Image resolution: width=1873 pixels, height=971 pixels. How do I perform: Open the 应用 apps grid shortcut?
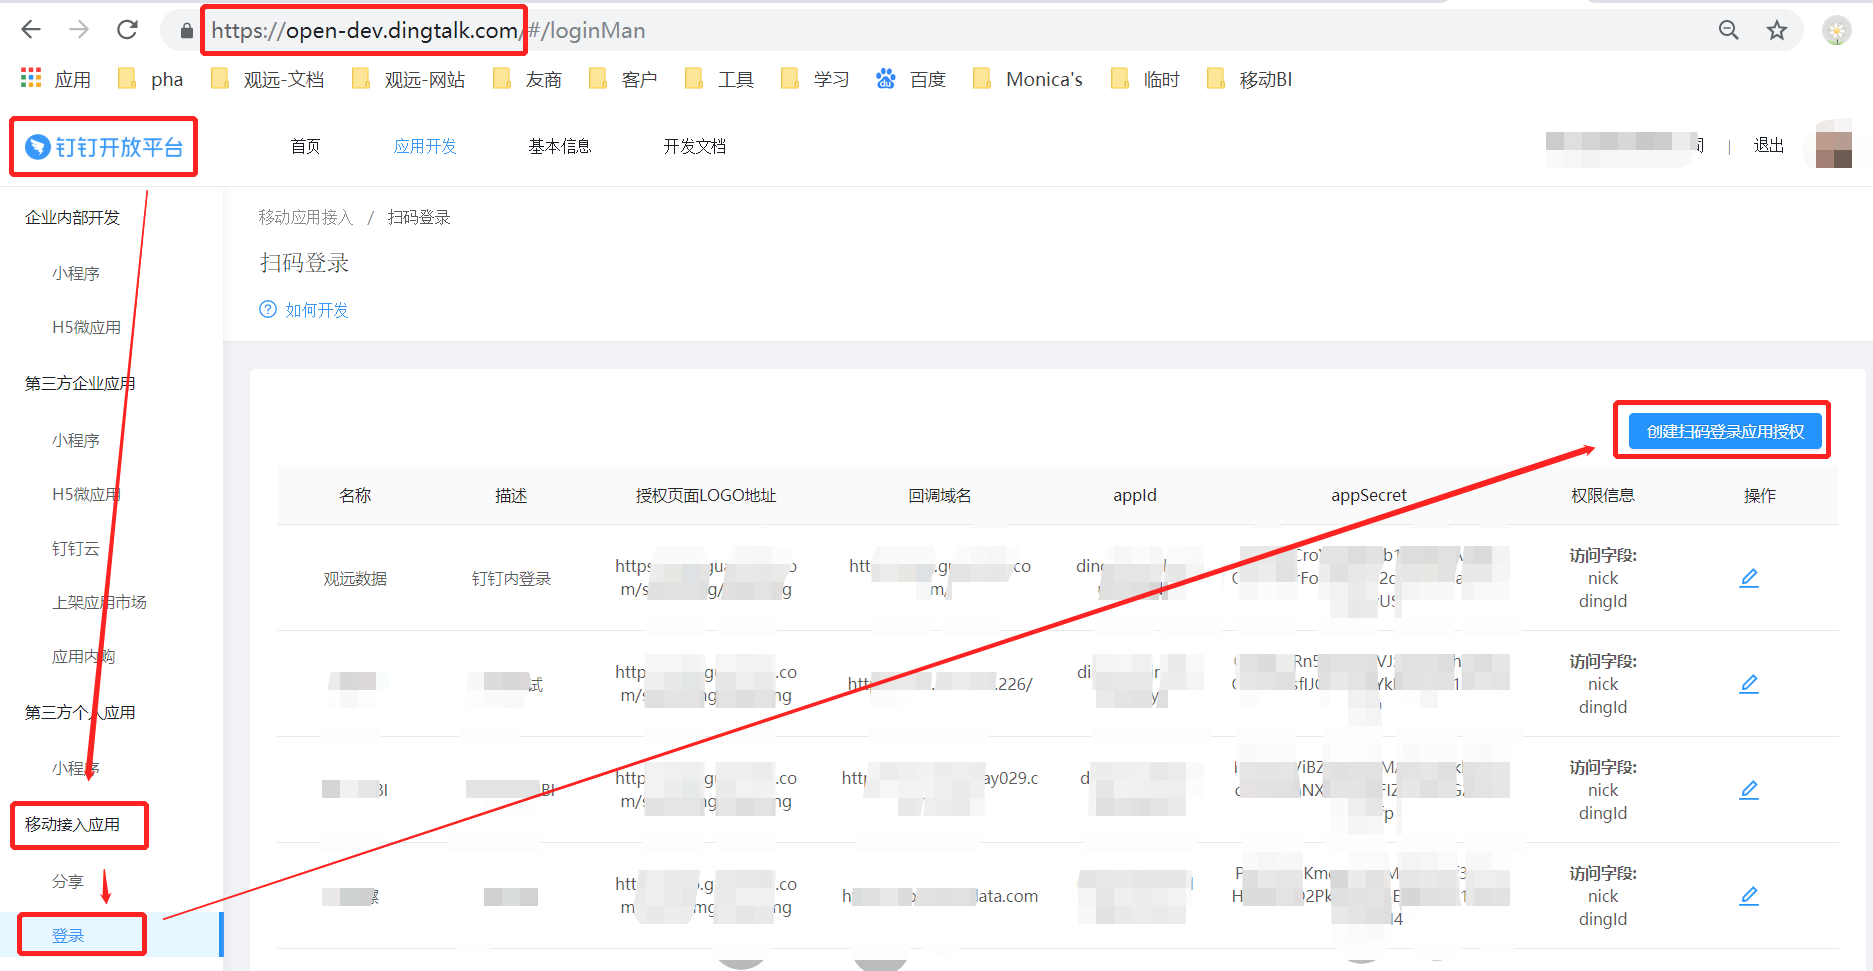(x=56, y=79)
